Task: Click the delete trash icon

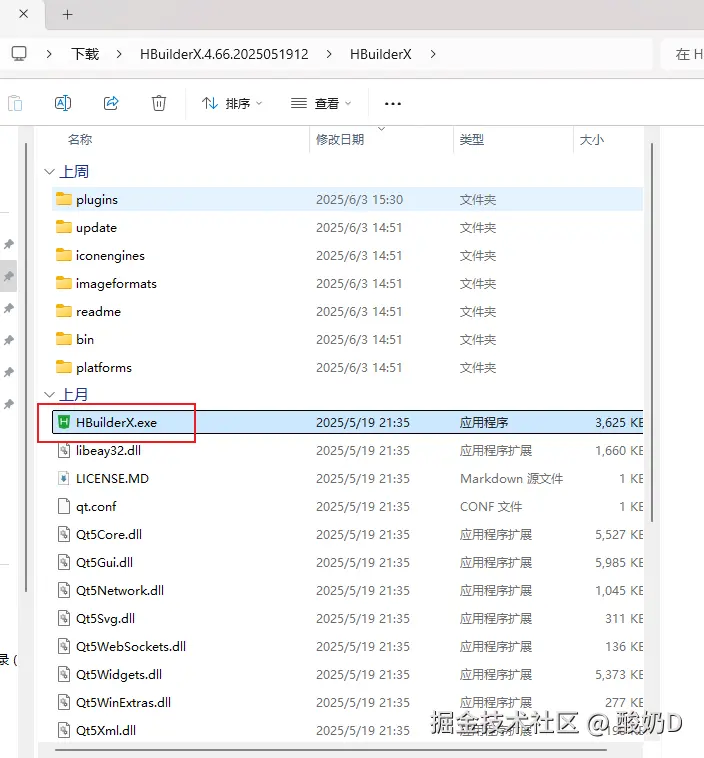Action: (159, 103)
